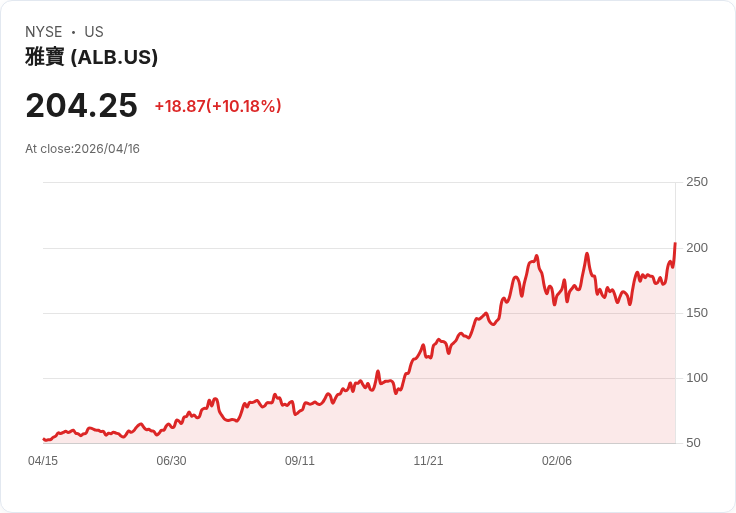Select the 09/11 date axis label
Image resolution: width=736 pixels, height=513 pixels.
point(300,460)
